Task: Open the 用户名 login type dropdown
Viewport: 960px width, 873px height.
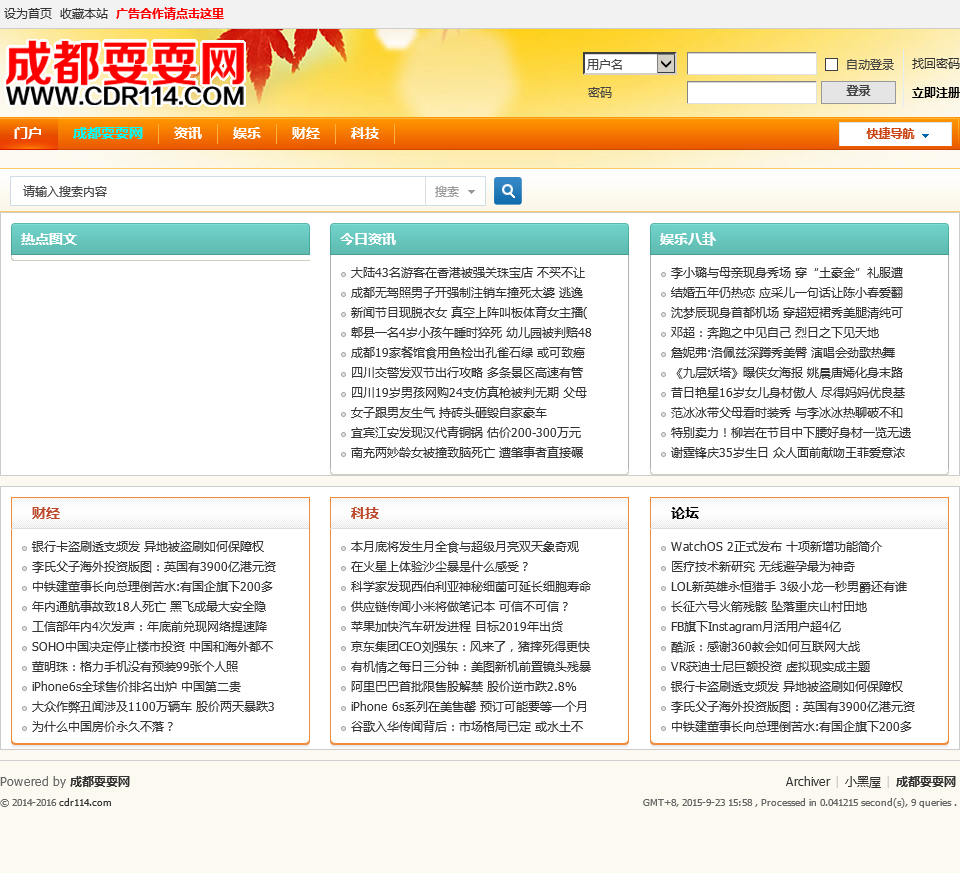Action: (x=629, y=64)
